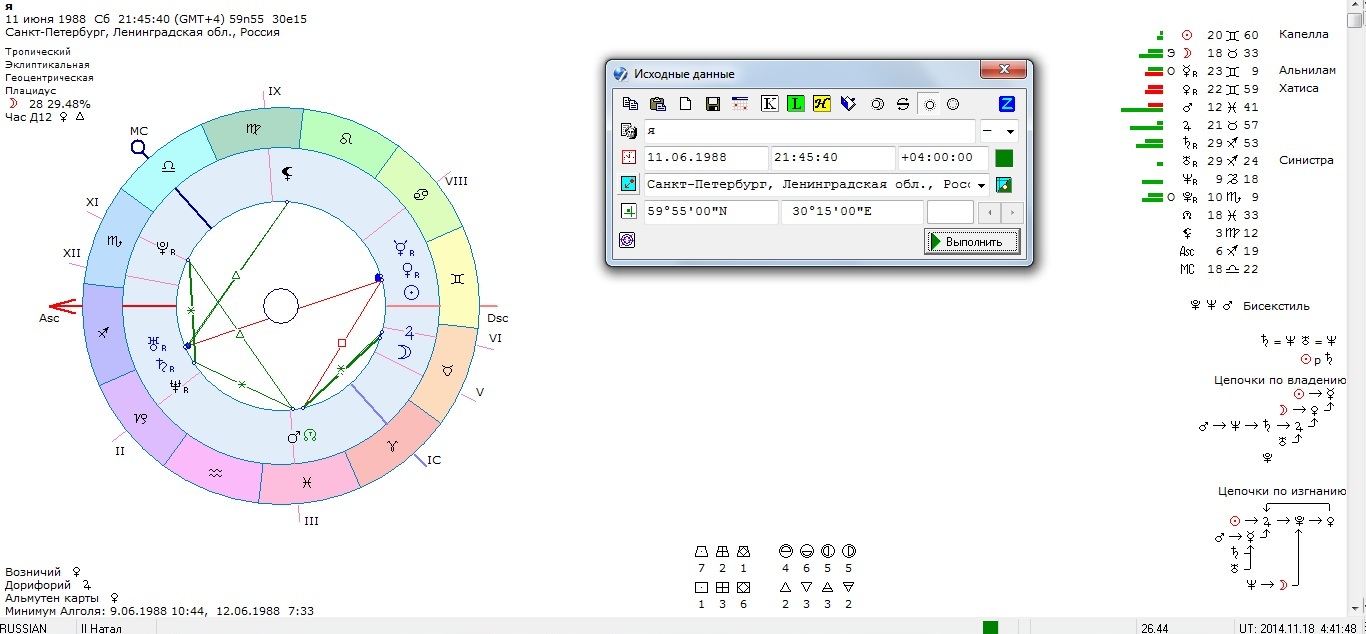
Task: Click the blue Z icon
Action: coord(1007,104)
